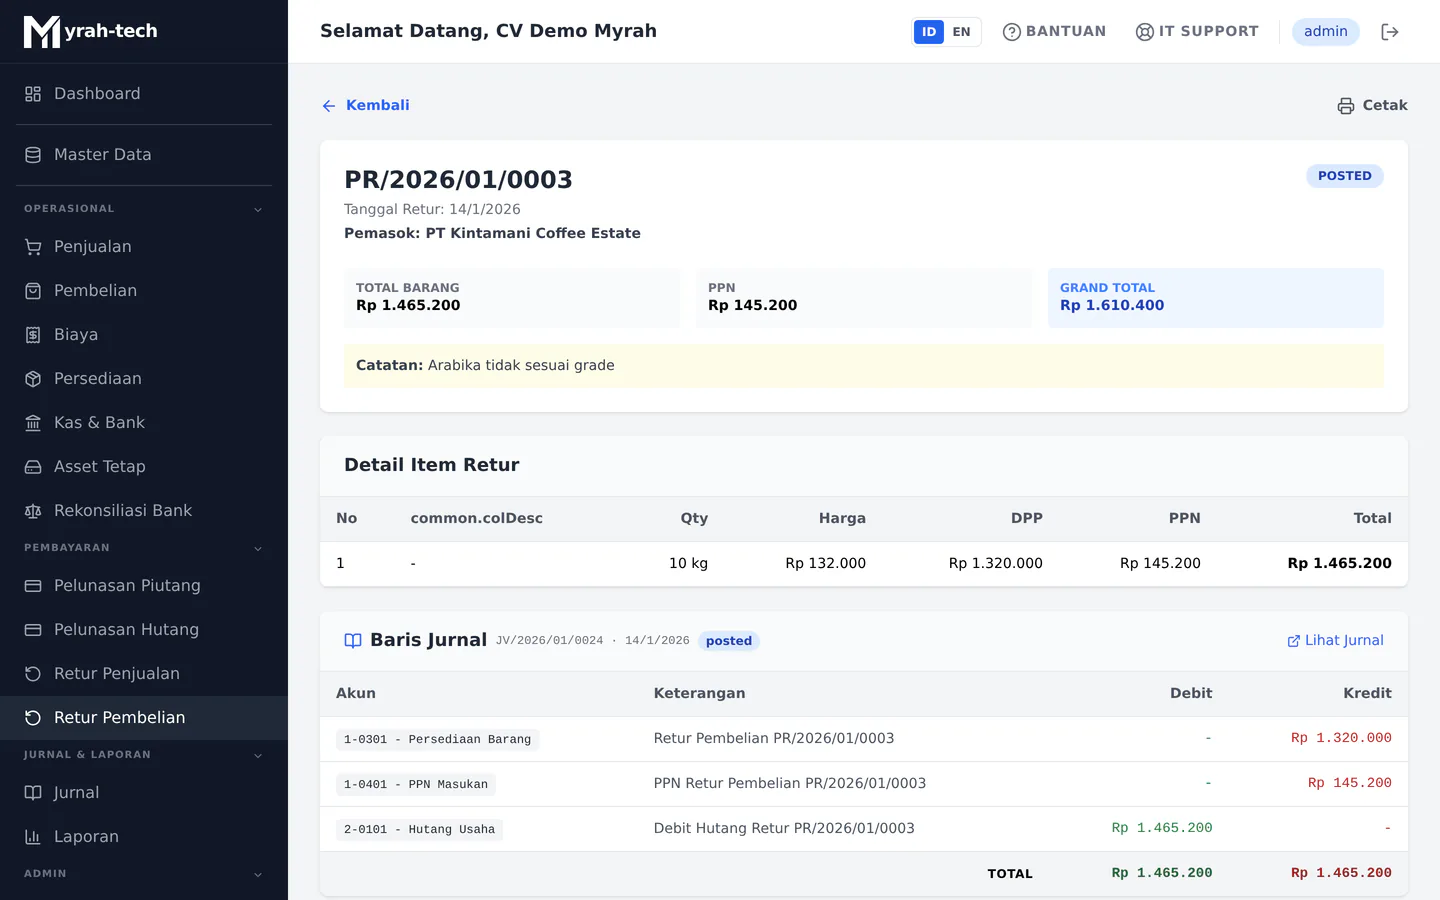
Task: Go to the Dashboard menu item
Action: (144, 94)
